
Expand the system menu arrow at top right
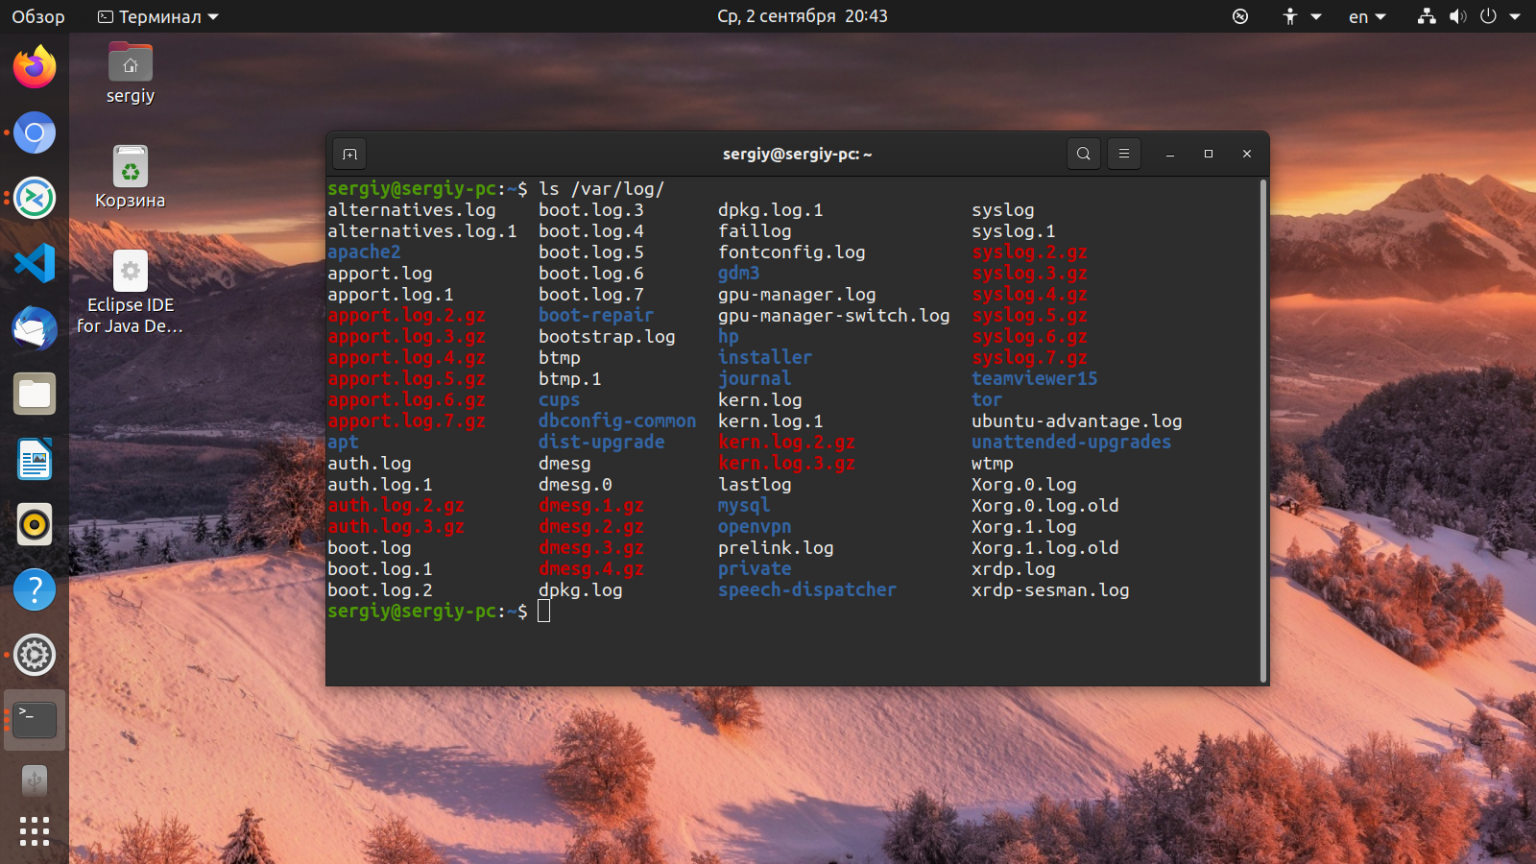click(1517, 16)
